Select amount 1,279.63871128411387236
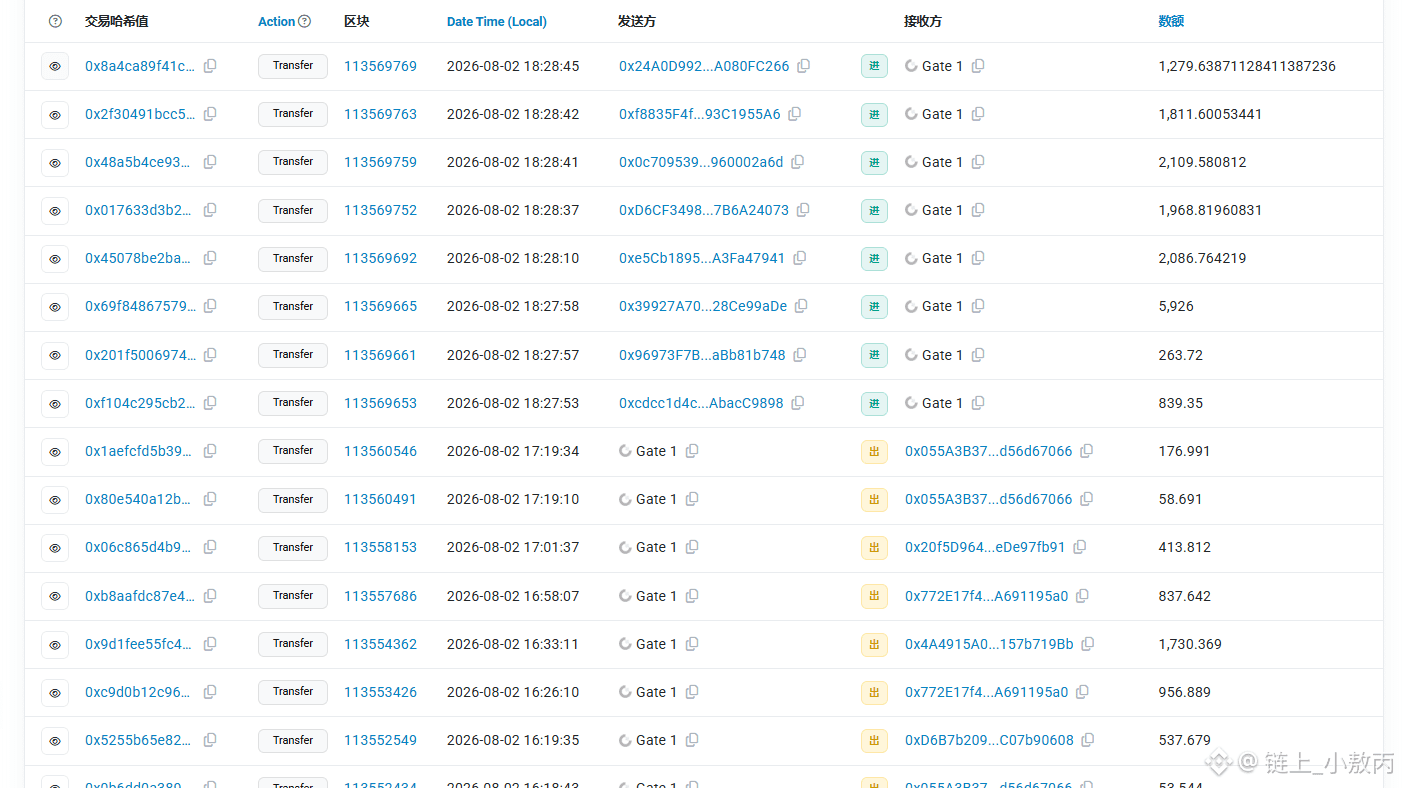Viewport: 1402px width, 788px height. [x=1247, y=66]
